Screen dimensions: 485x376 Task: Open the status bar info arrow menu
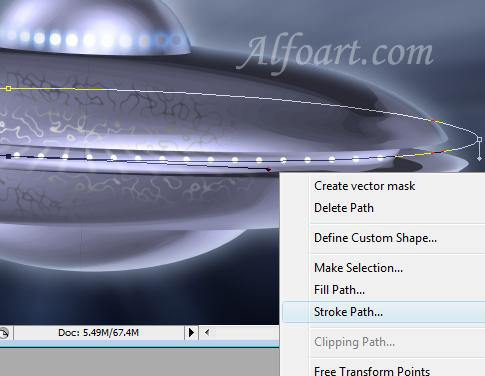(191, 333)
